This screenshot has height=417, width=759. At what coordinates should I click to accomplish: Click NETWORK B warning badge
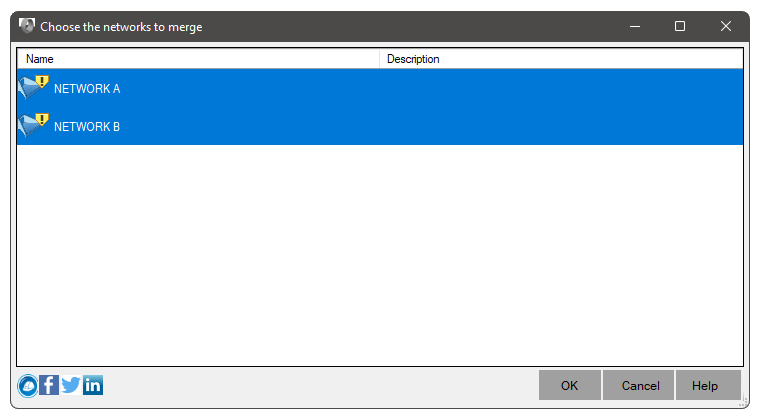[x=42, y=120]
